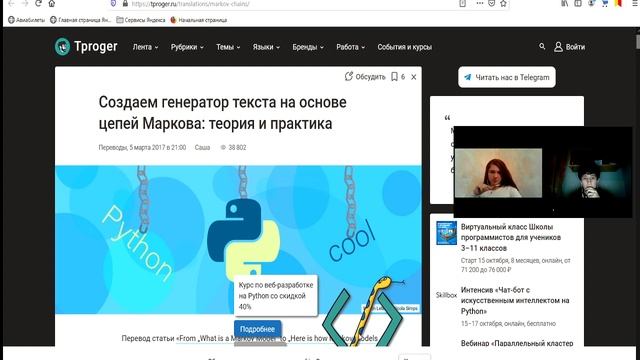The image size is (640, 360).
Task: Close the article with the X icon
Action: 413,77
